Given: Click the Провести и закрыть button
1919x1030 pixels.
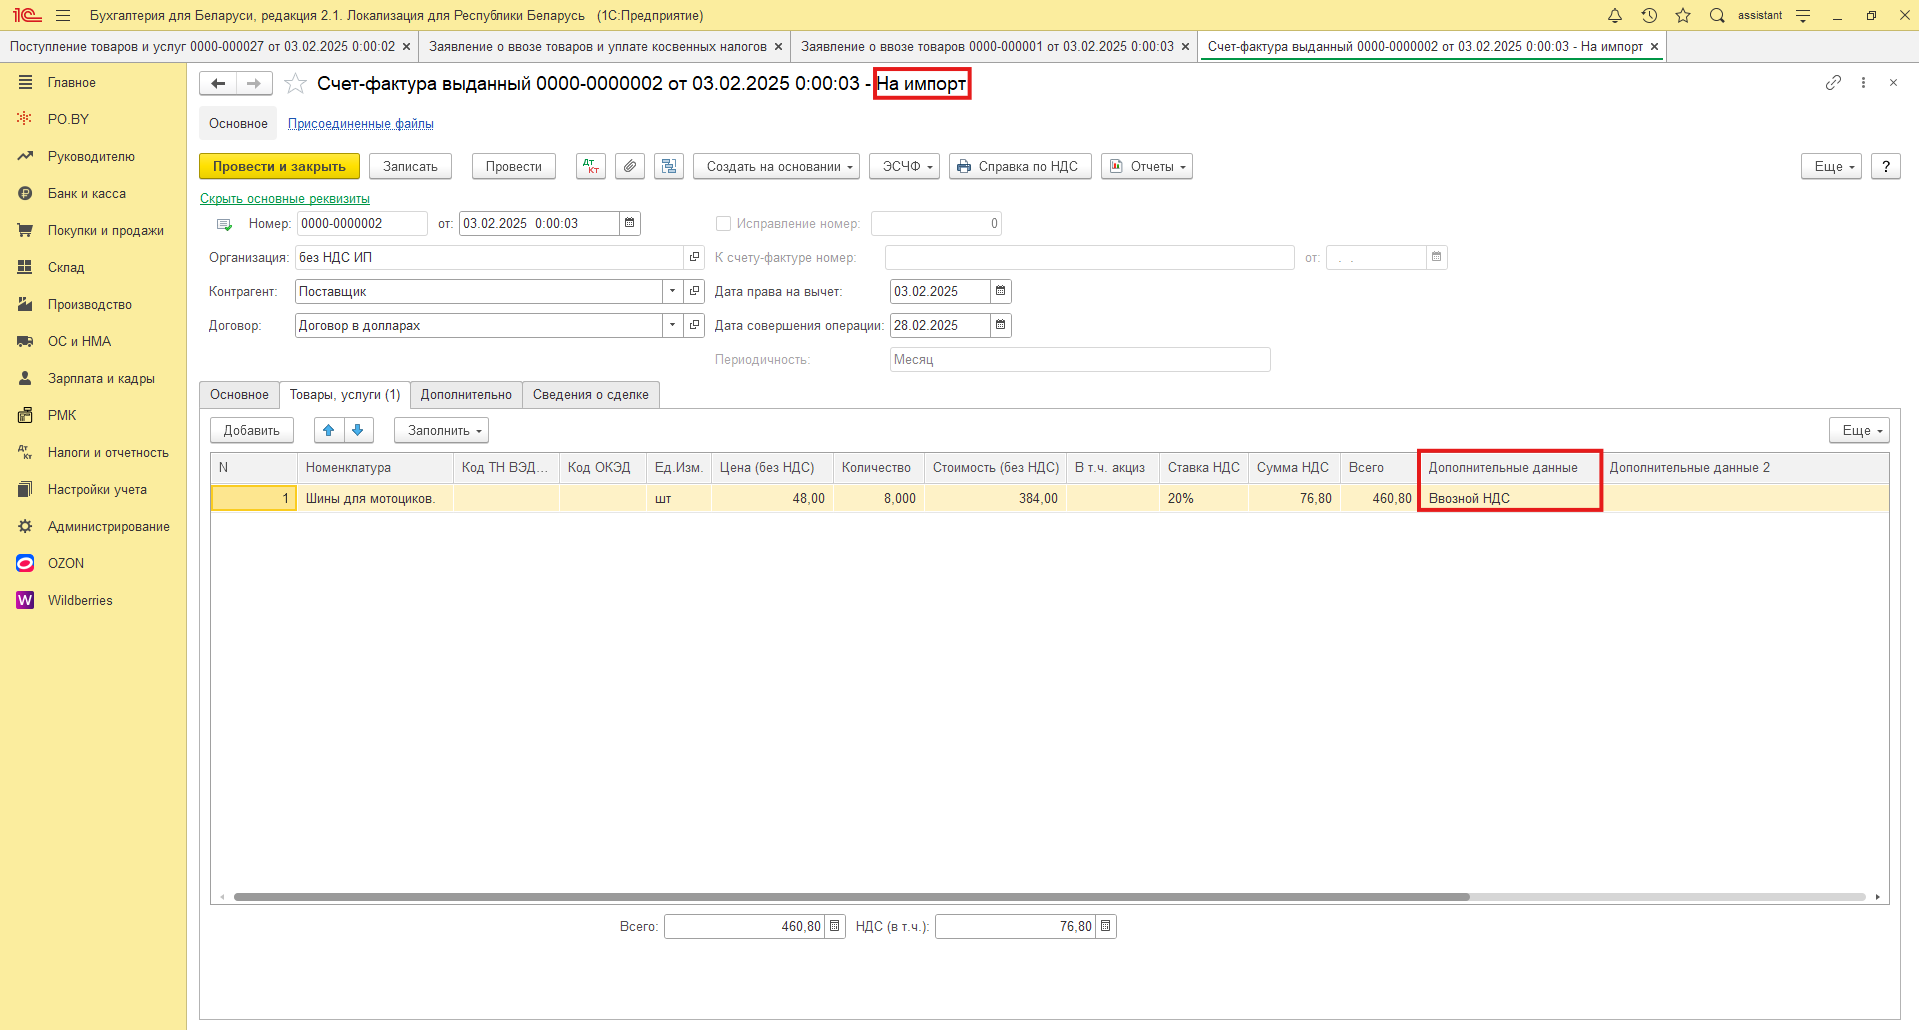Looking at the screenshot, I should click(x=279, y=167).
